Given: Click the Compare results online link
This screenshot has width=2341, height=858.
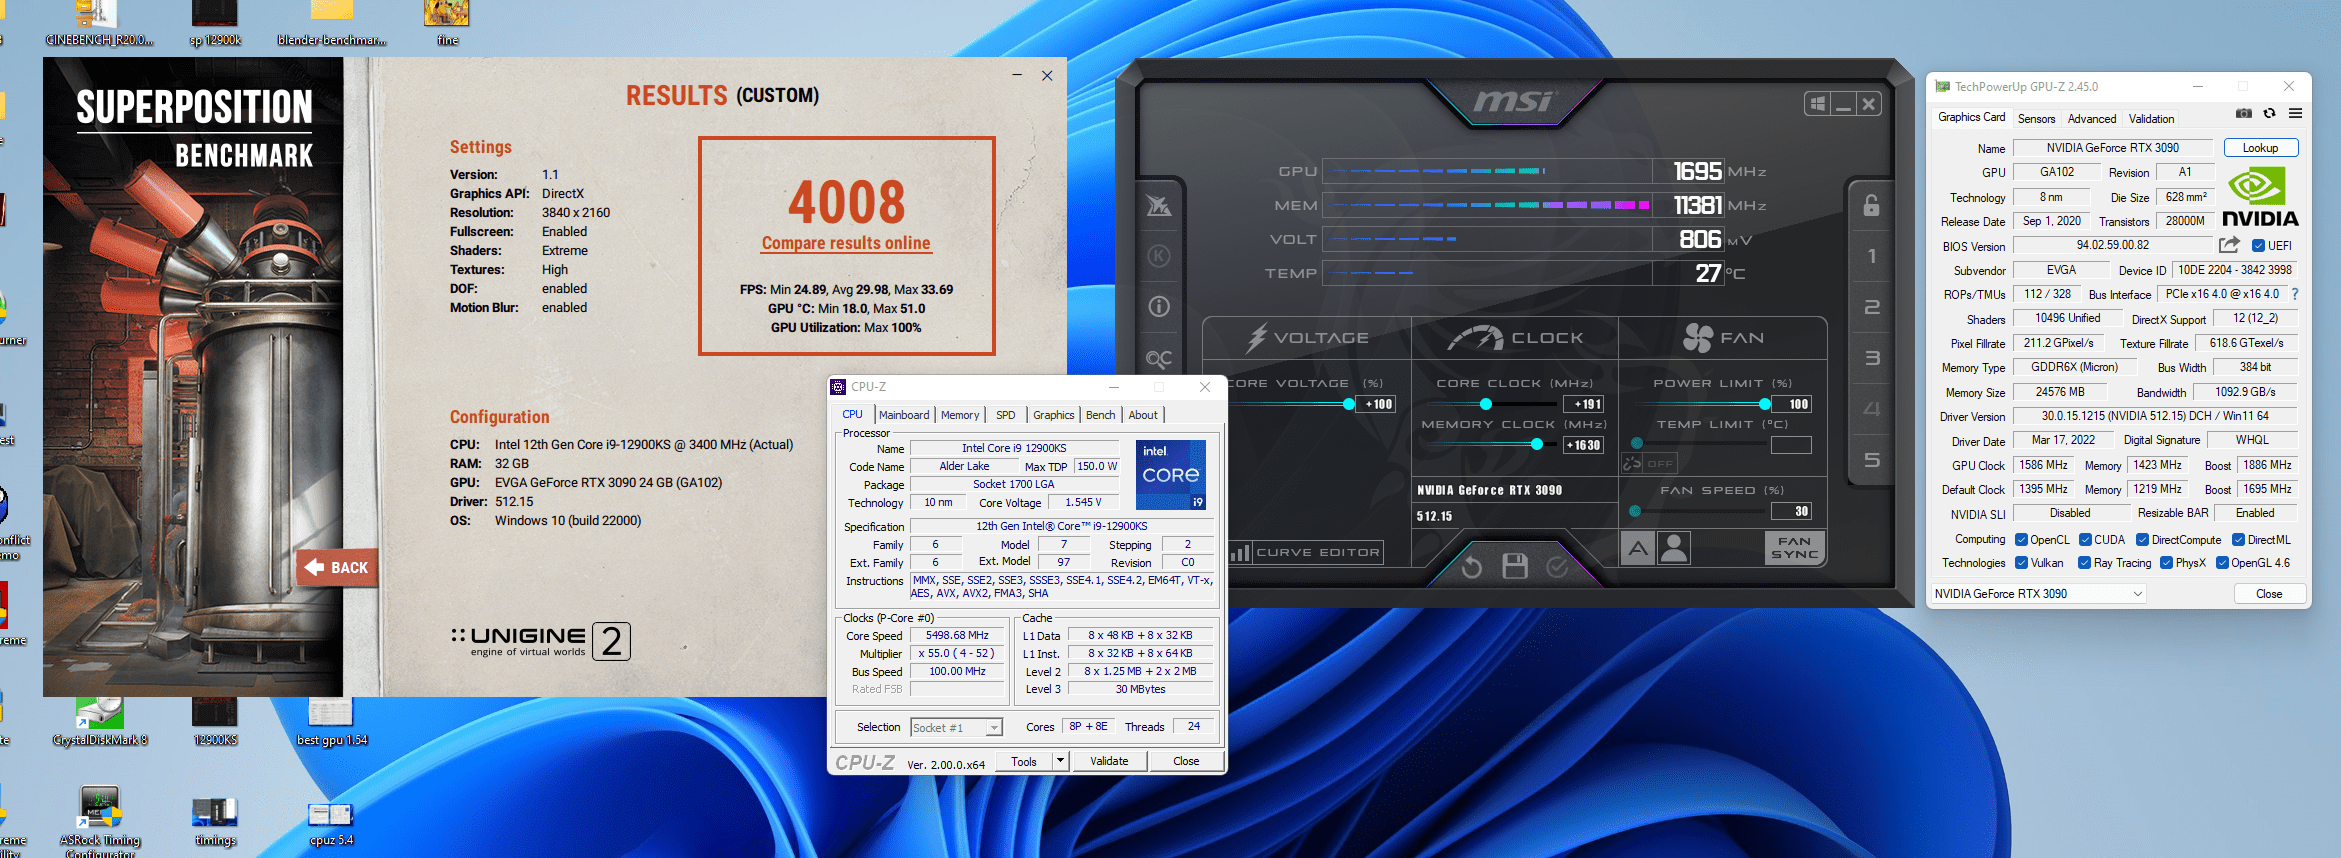Looking at the screenshot, I should click(x=846, y=243).
